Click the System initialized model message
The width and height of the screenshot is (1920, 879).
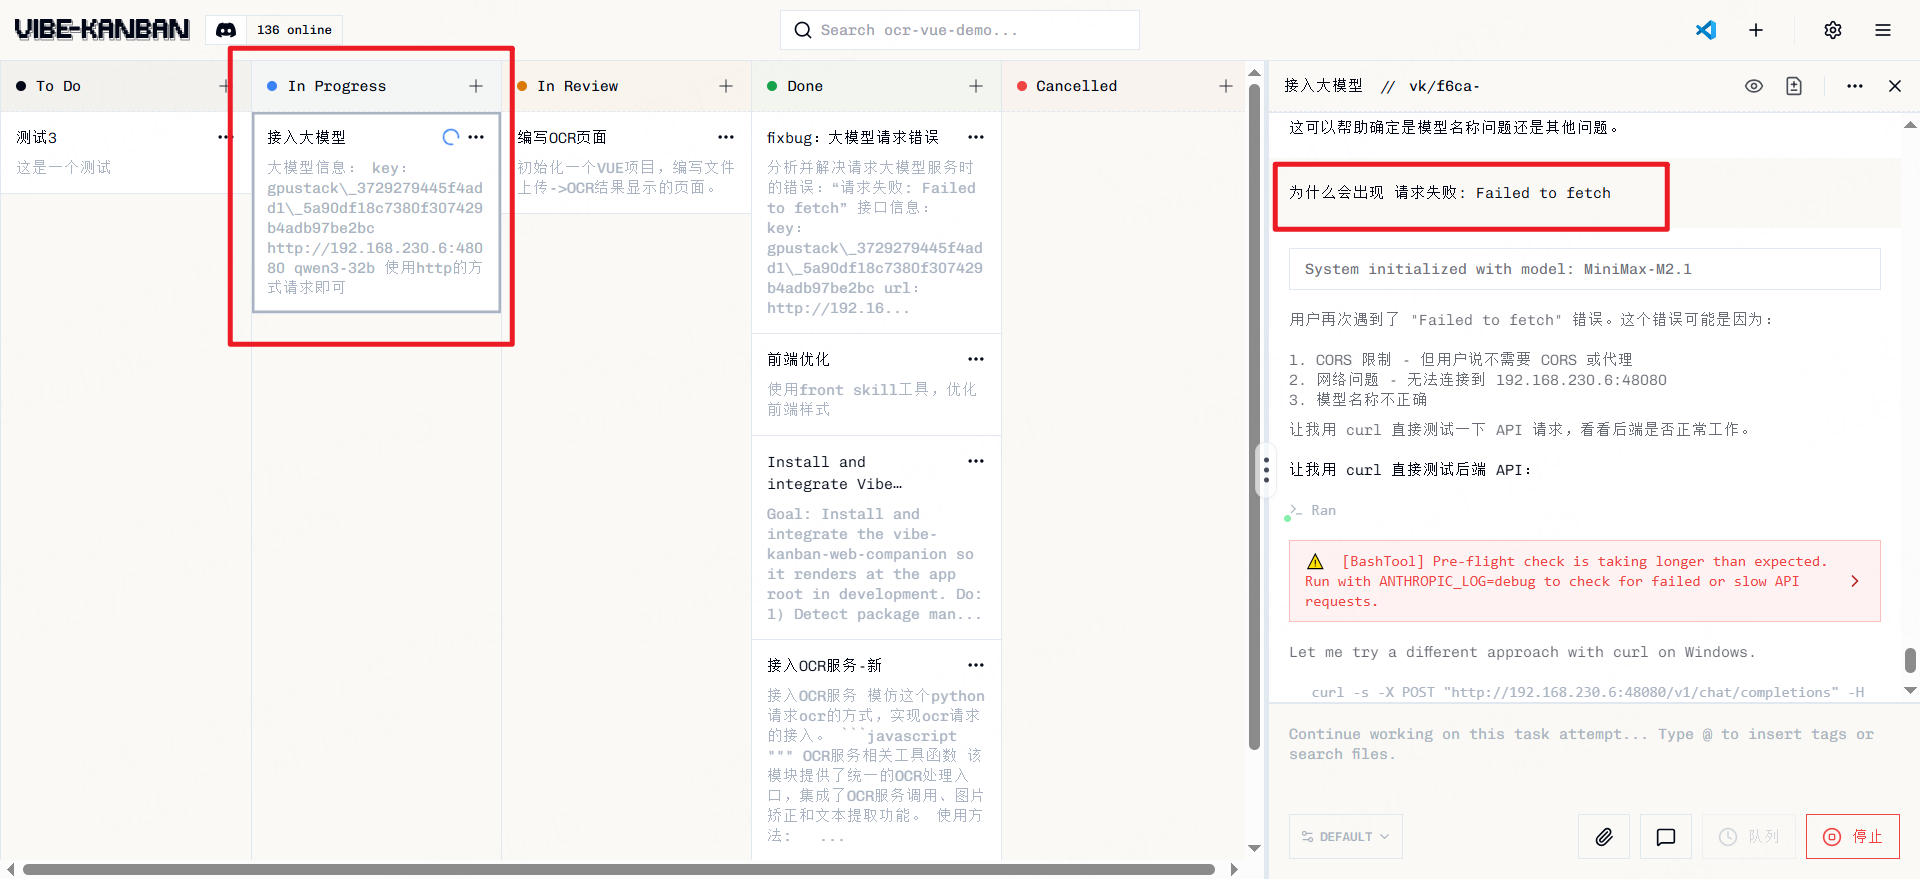1585,269
